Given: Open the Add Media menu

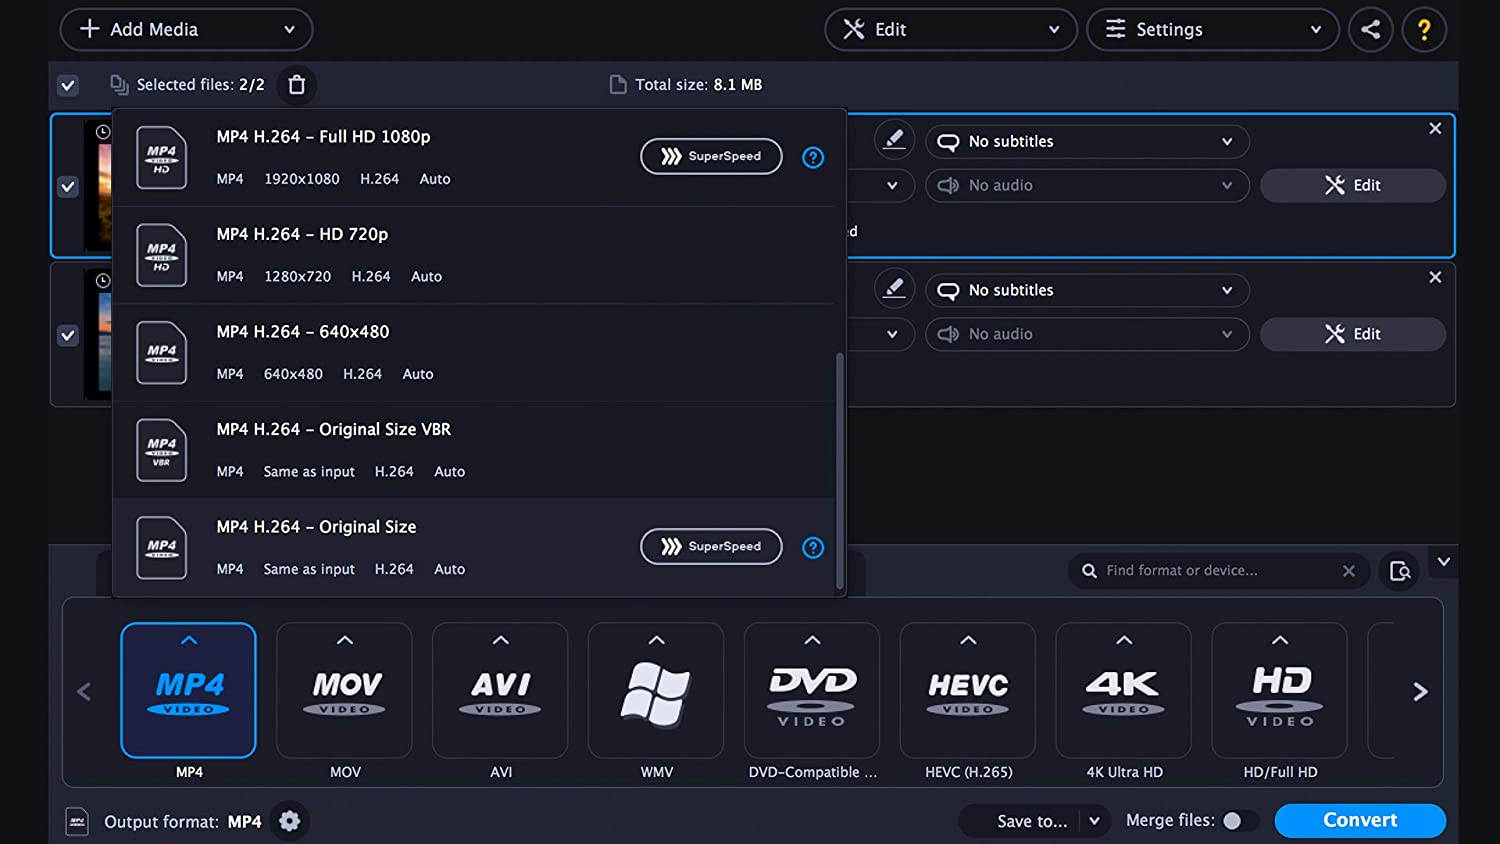Looking at the screenshot, I should point(186,29).
